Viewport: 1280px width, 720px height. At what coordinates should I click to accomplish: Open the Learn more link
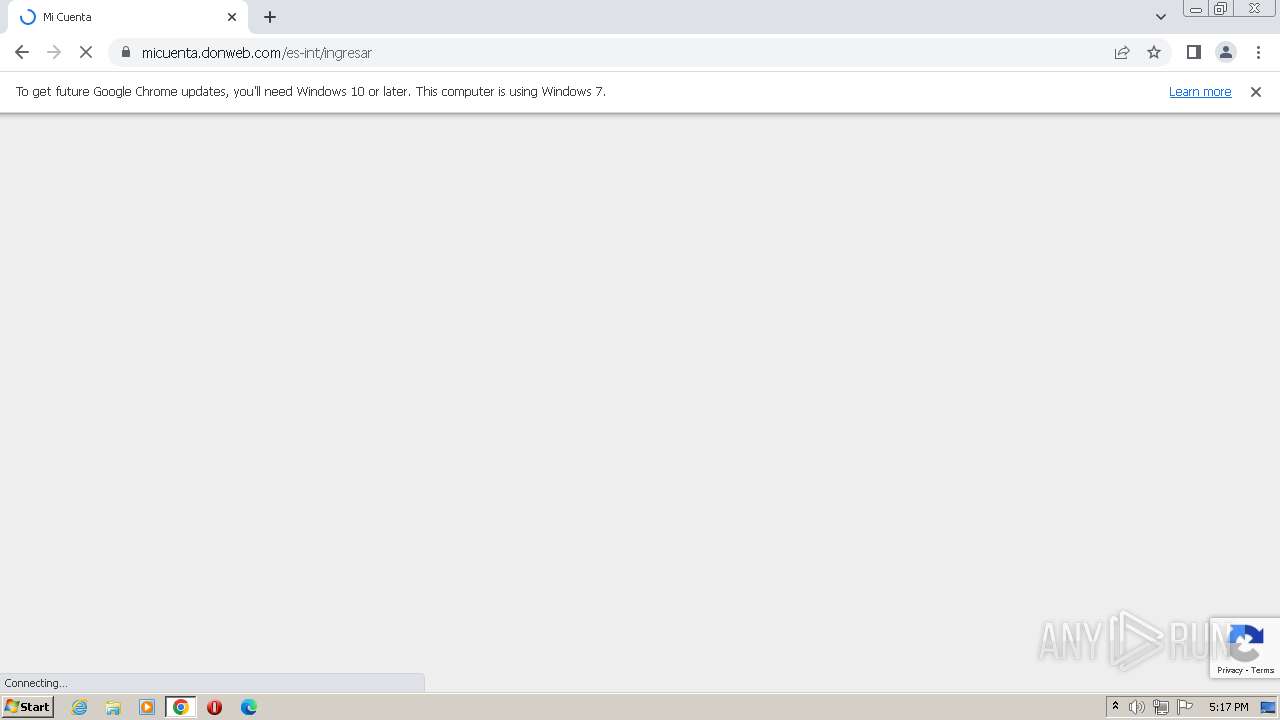tap(1200, 91)
